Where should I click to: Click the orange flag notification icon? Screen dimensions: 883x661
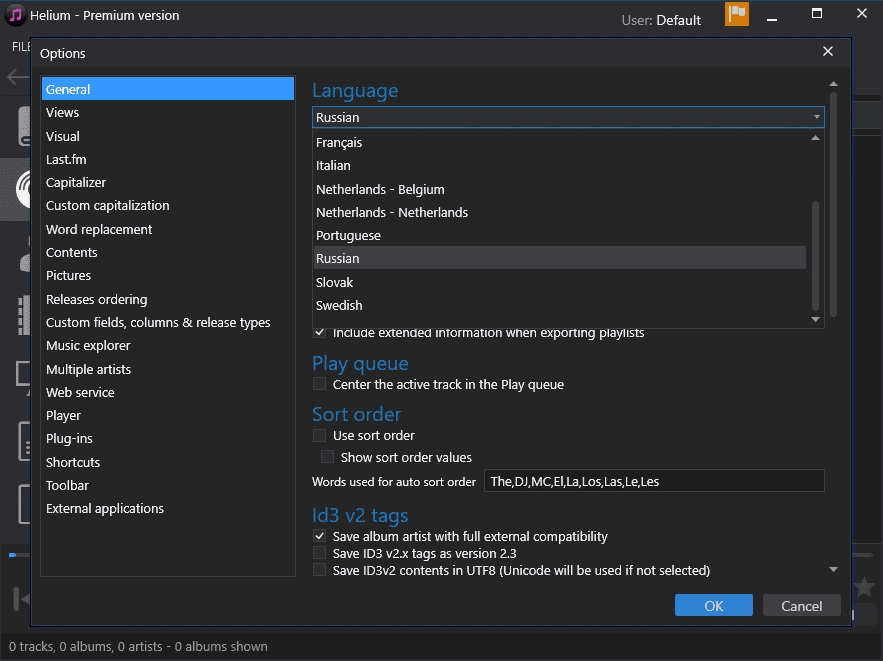click(737, 14)
